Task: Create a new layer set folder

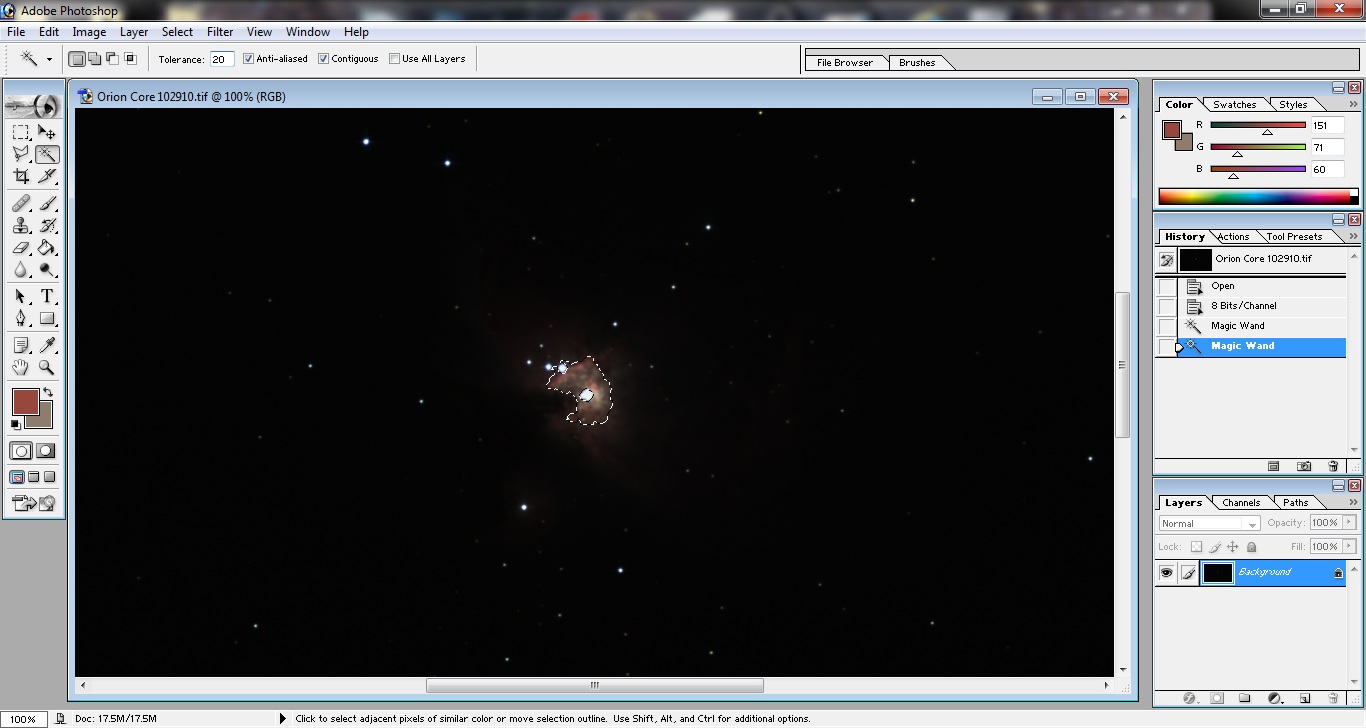Action: (1245, 698)
